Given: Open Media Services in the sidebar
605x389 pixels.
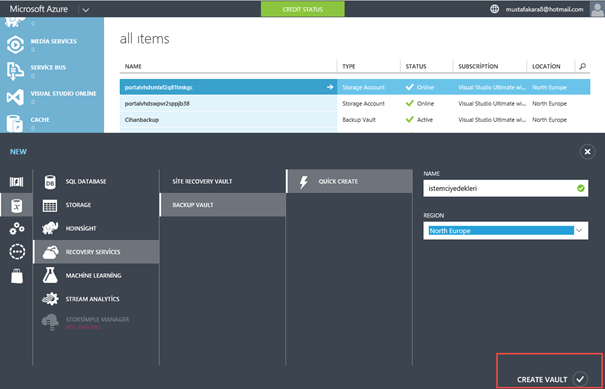Looking at the screenshot, I should click(x=52, y=45).
